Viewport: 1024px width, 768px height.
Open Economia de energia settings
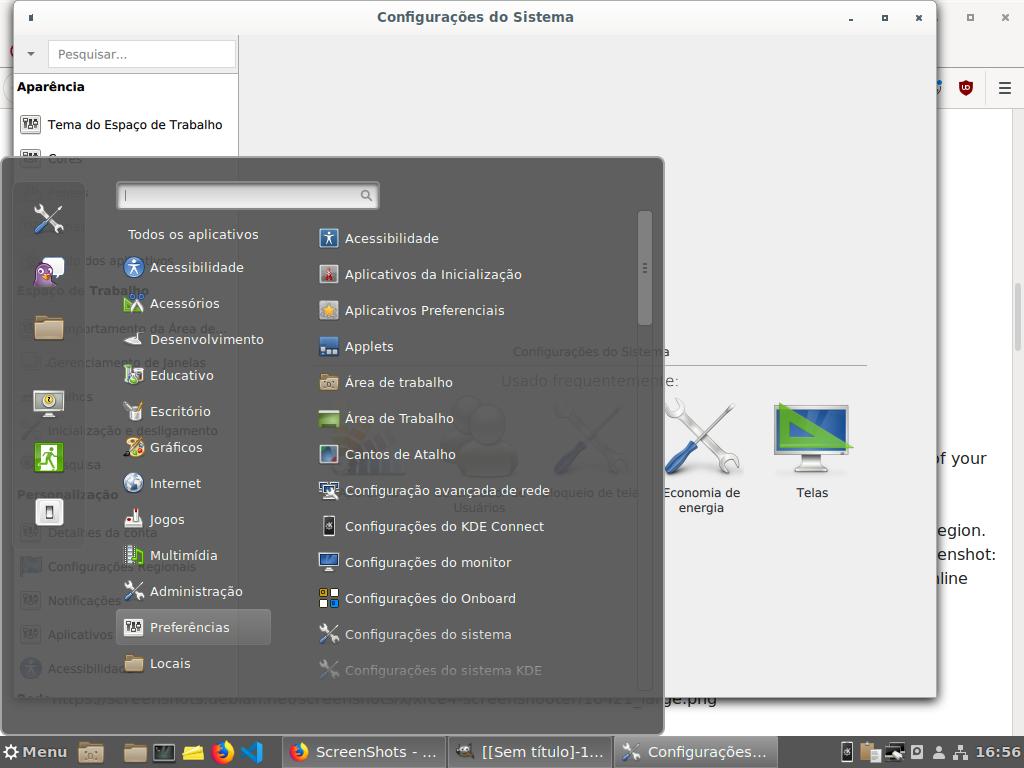click(x=701, y=456)
